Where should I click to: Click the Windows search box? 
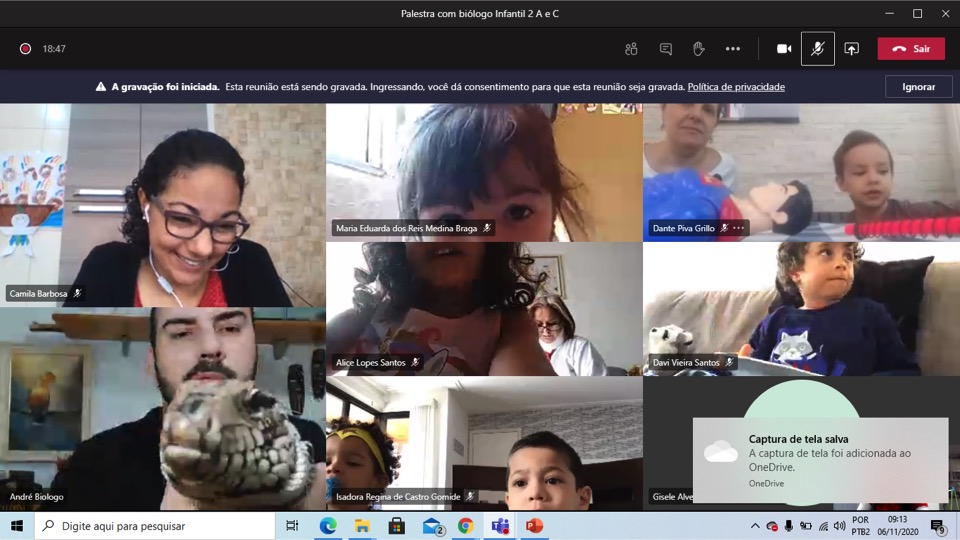point(155,526)
